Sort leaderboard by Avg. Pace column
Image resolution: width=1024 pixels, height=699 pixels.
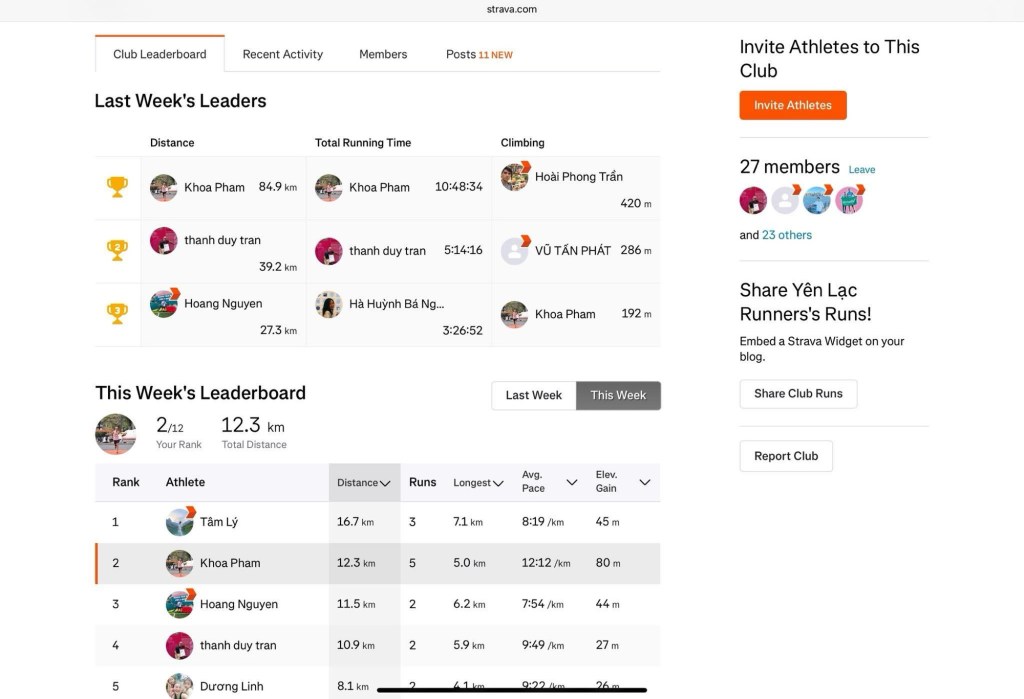[549, 482]
